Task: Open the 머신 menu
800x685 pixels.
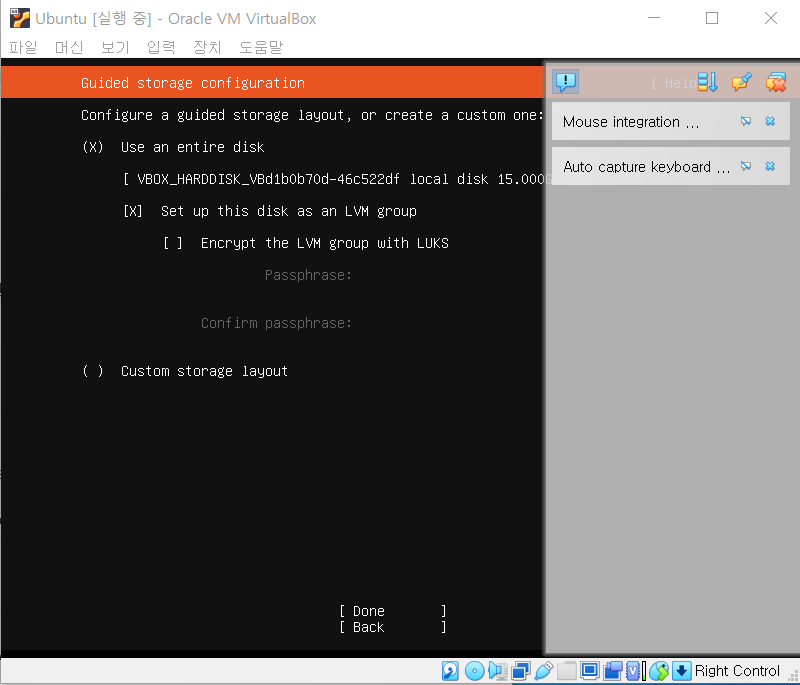Action: click(69, 47)
